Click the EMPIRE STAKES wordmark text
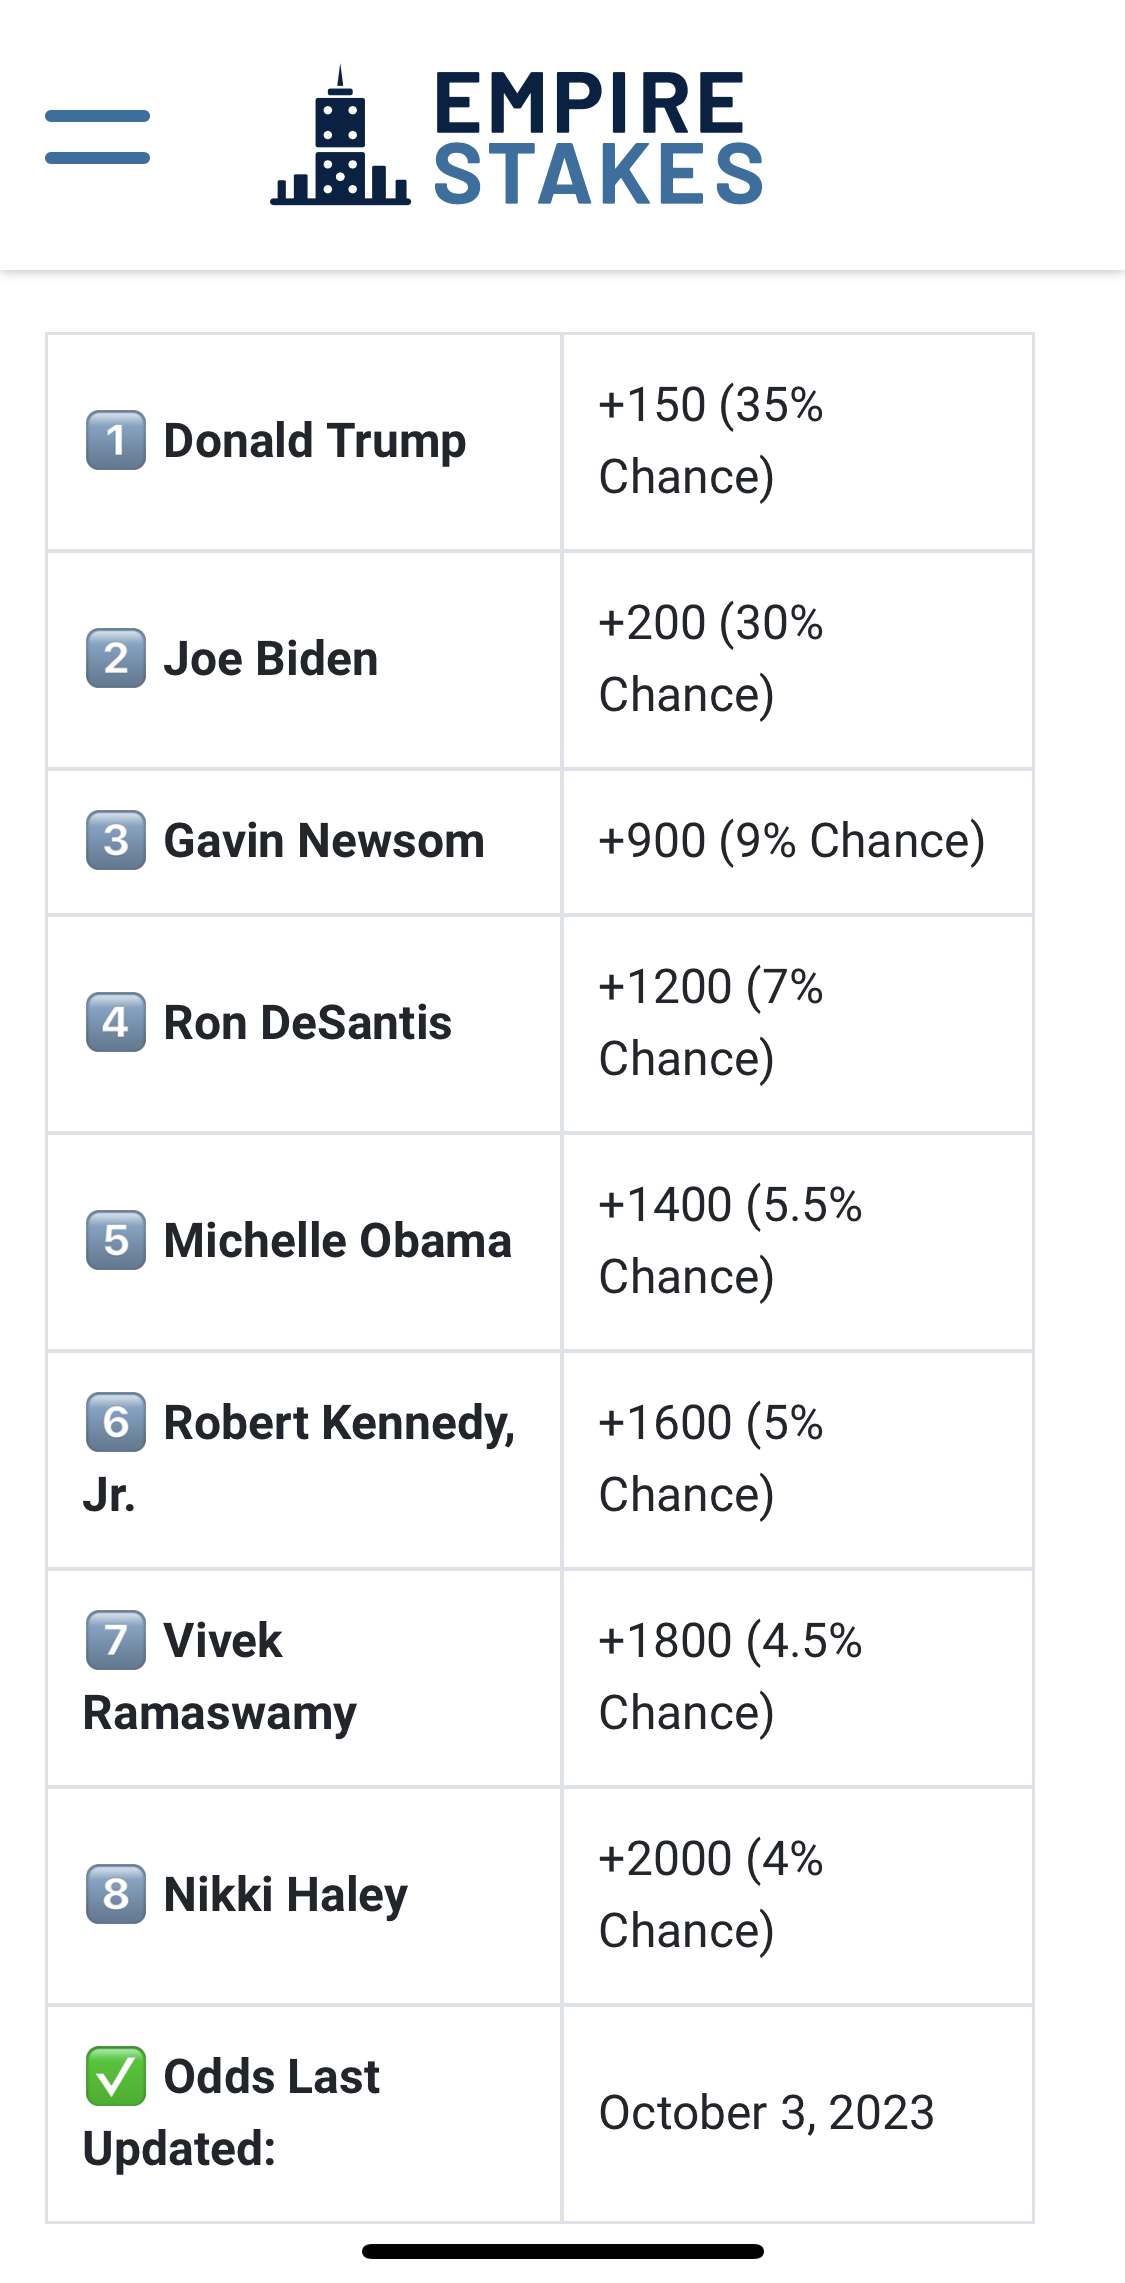This screenshot has height=2283, width=1125. (x=598, y=138)
